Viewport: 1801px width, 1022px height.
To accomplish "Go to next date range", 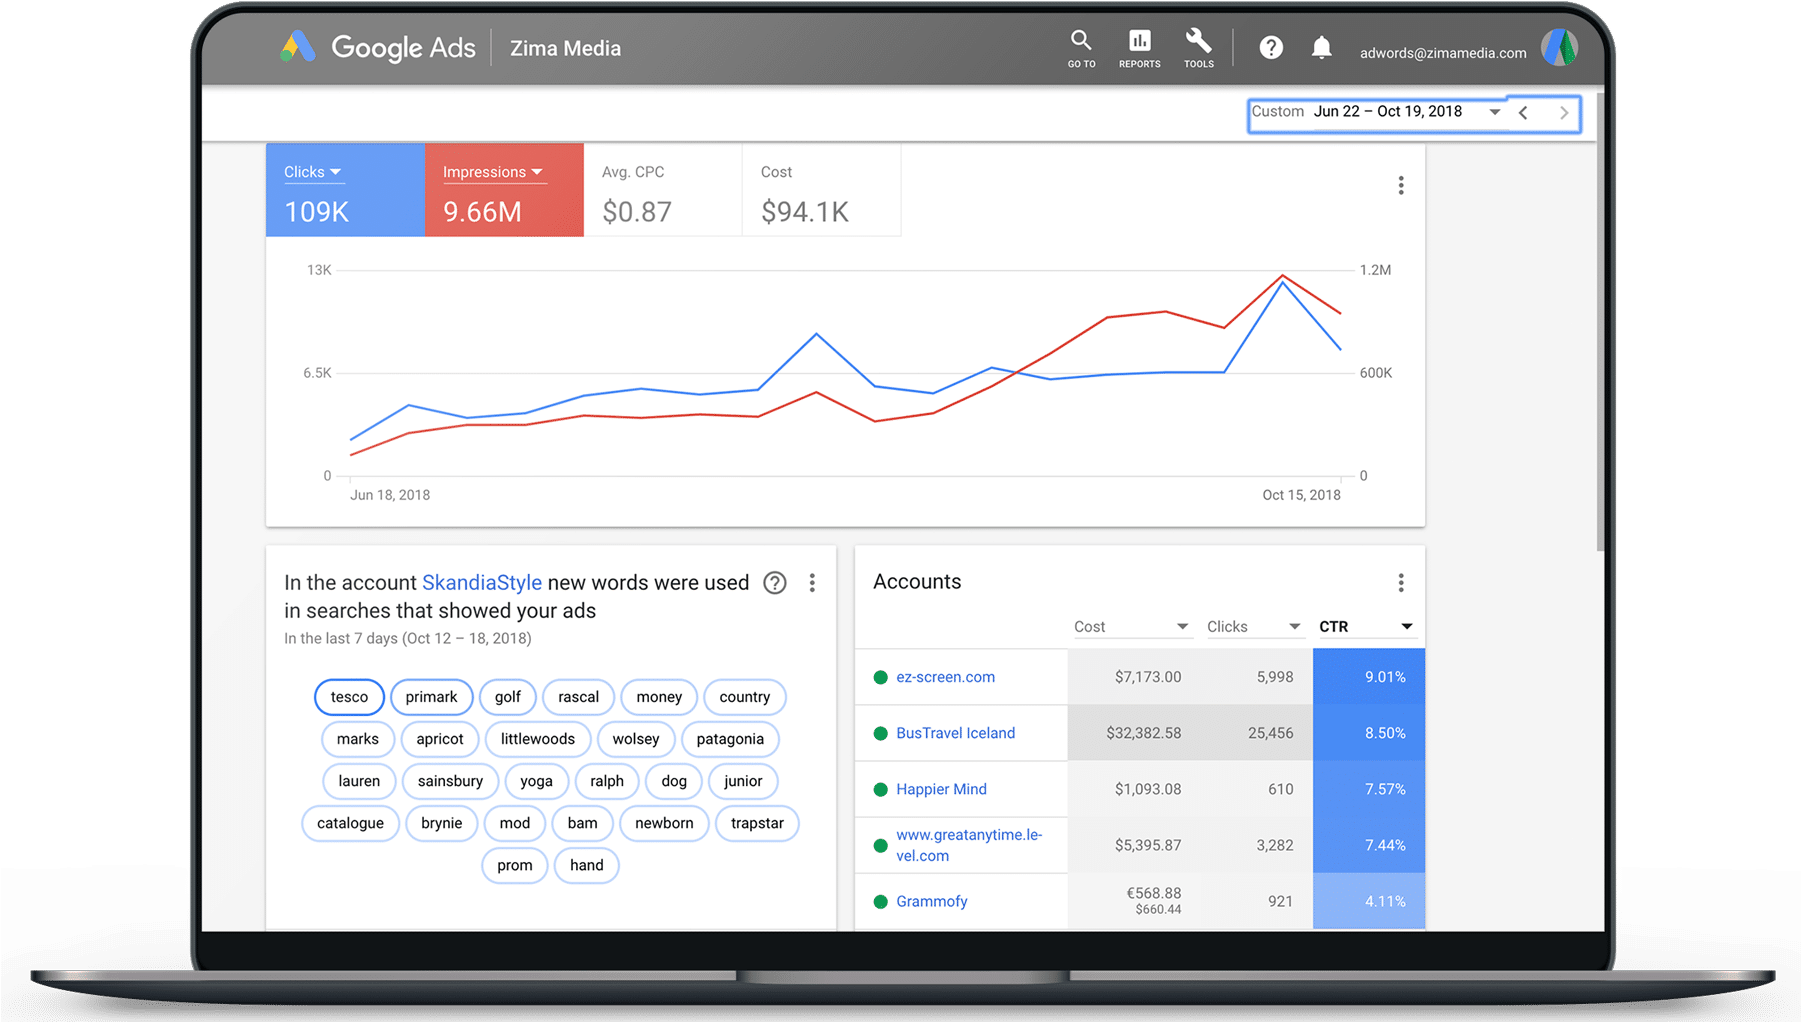I will [x=1564, y=113].
